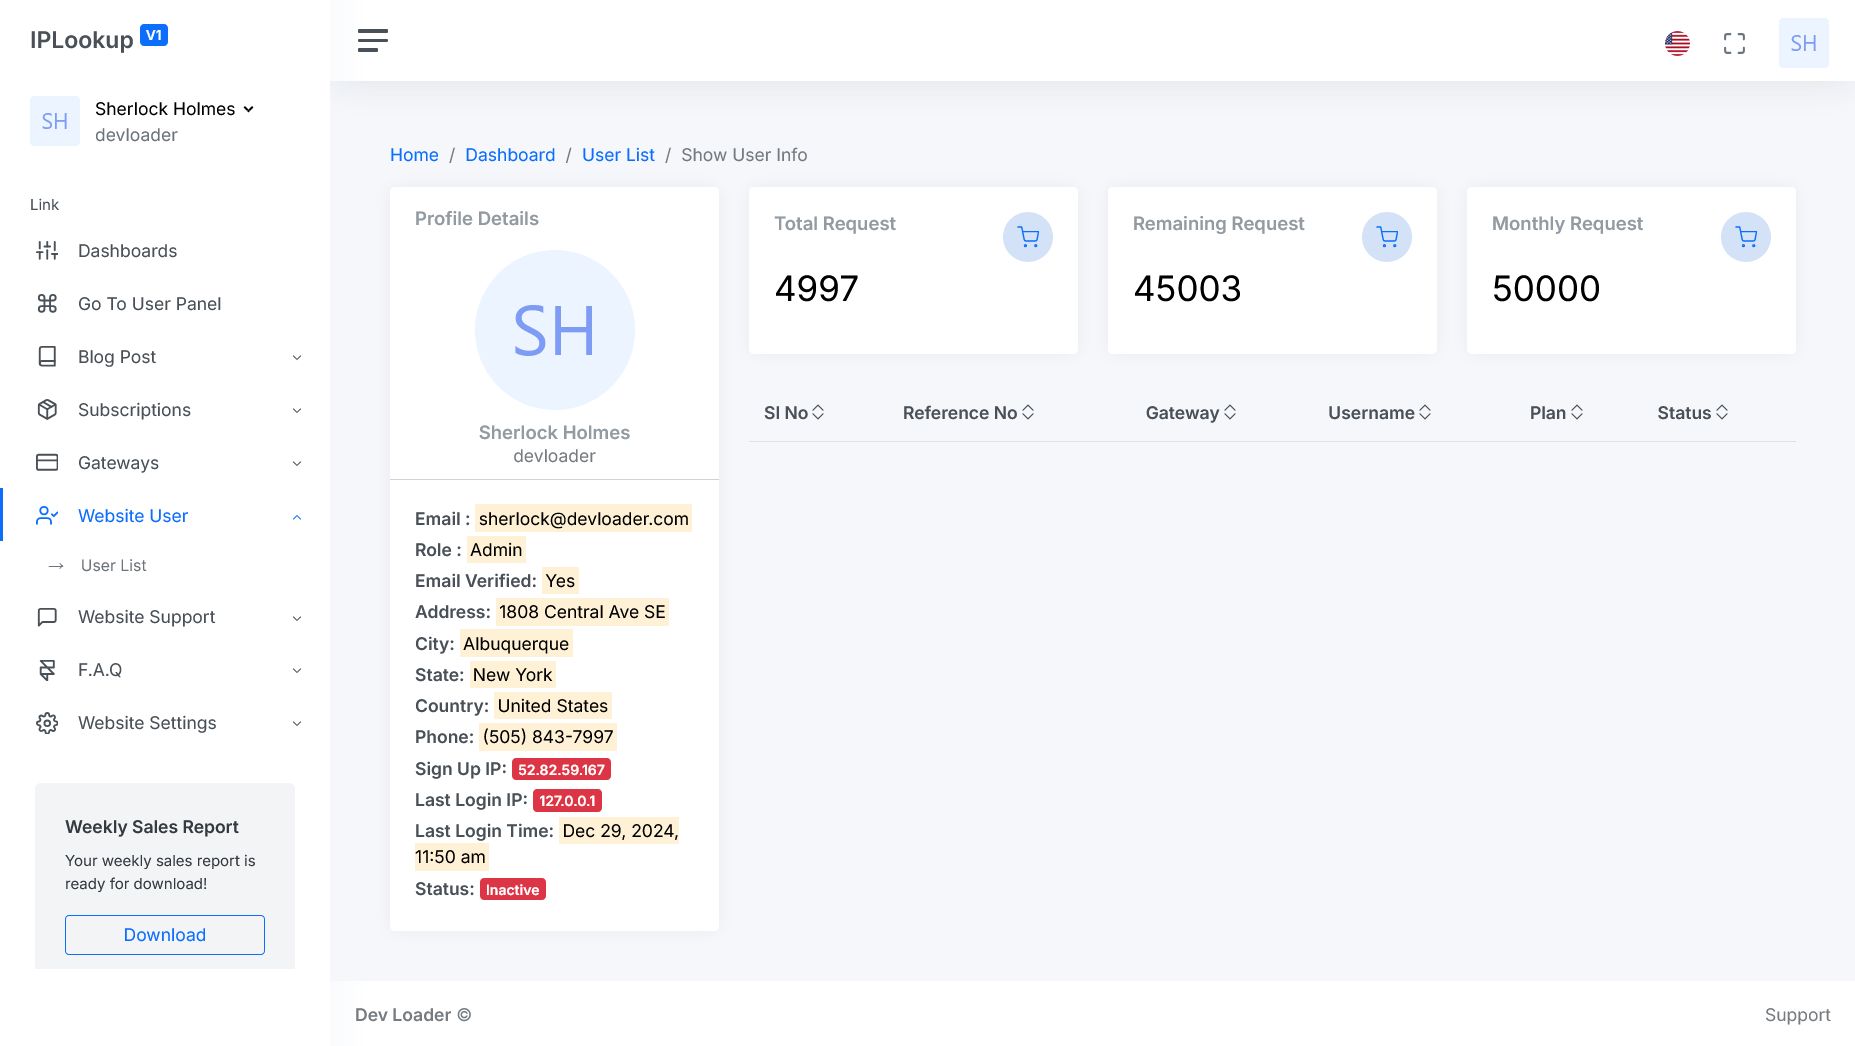The width and height of the screenshot is (1855, 1046).
Task: Click the hamburger menu icon
Action: pos(372,41)
